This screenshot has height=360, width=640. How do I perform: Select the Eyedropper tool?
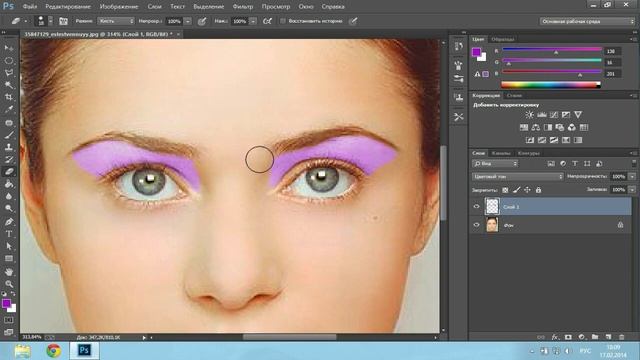coord(9,109)
